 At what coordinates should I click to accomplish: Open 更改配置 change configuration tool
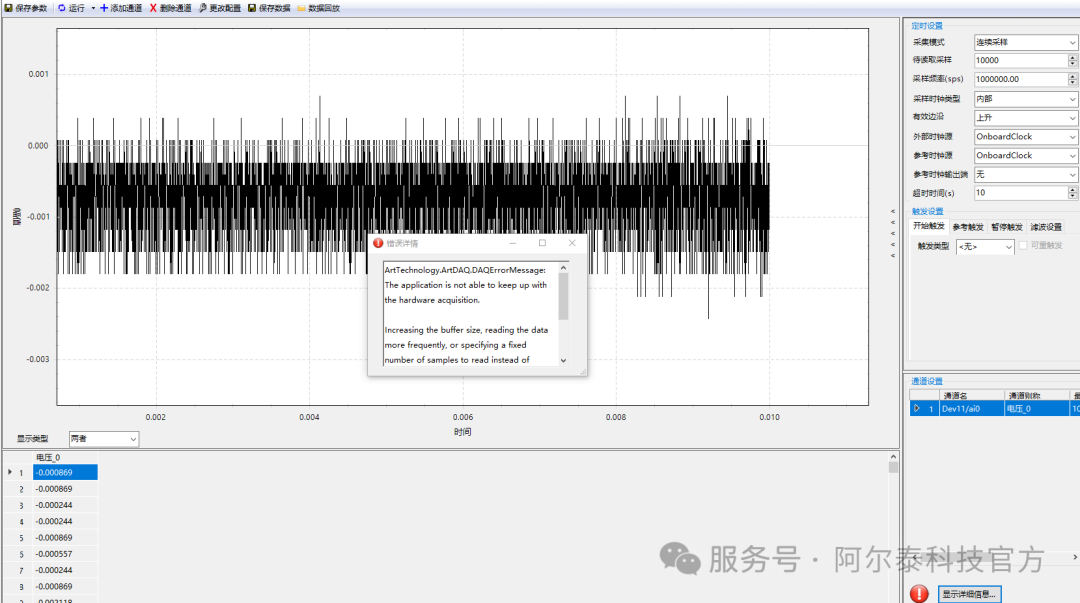point(203,8)
